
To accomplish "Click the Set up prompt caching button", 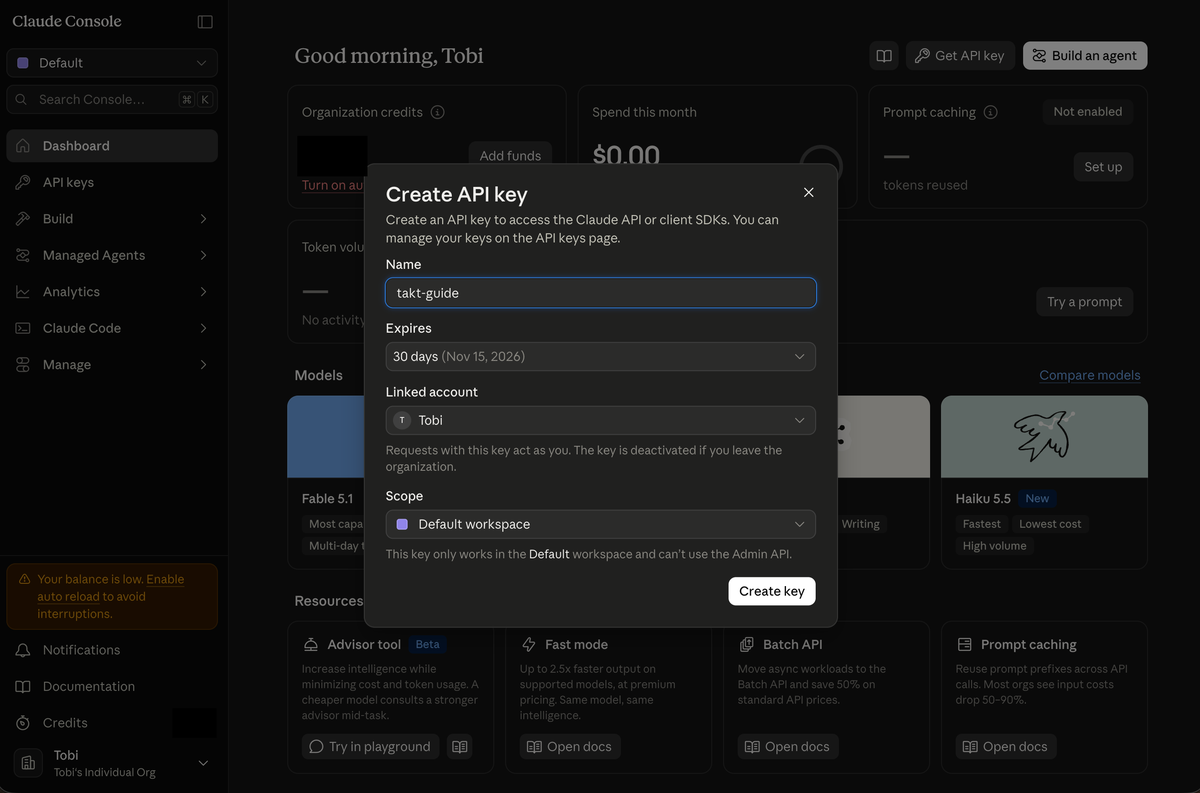I will [1103, 167].
